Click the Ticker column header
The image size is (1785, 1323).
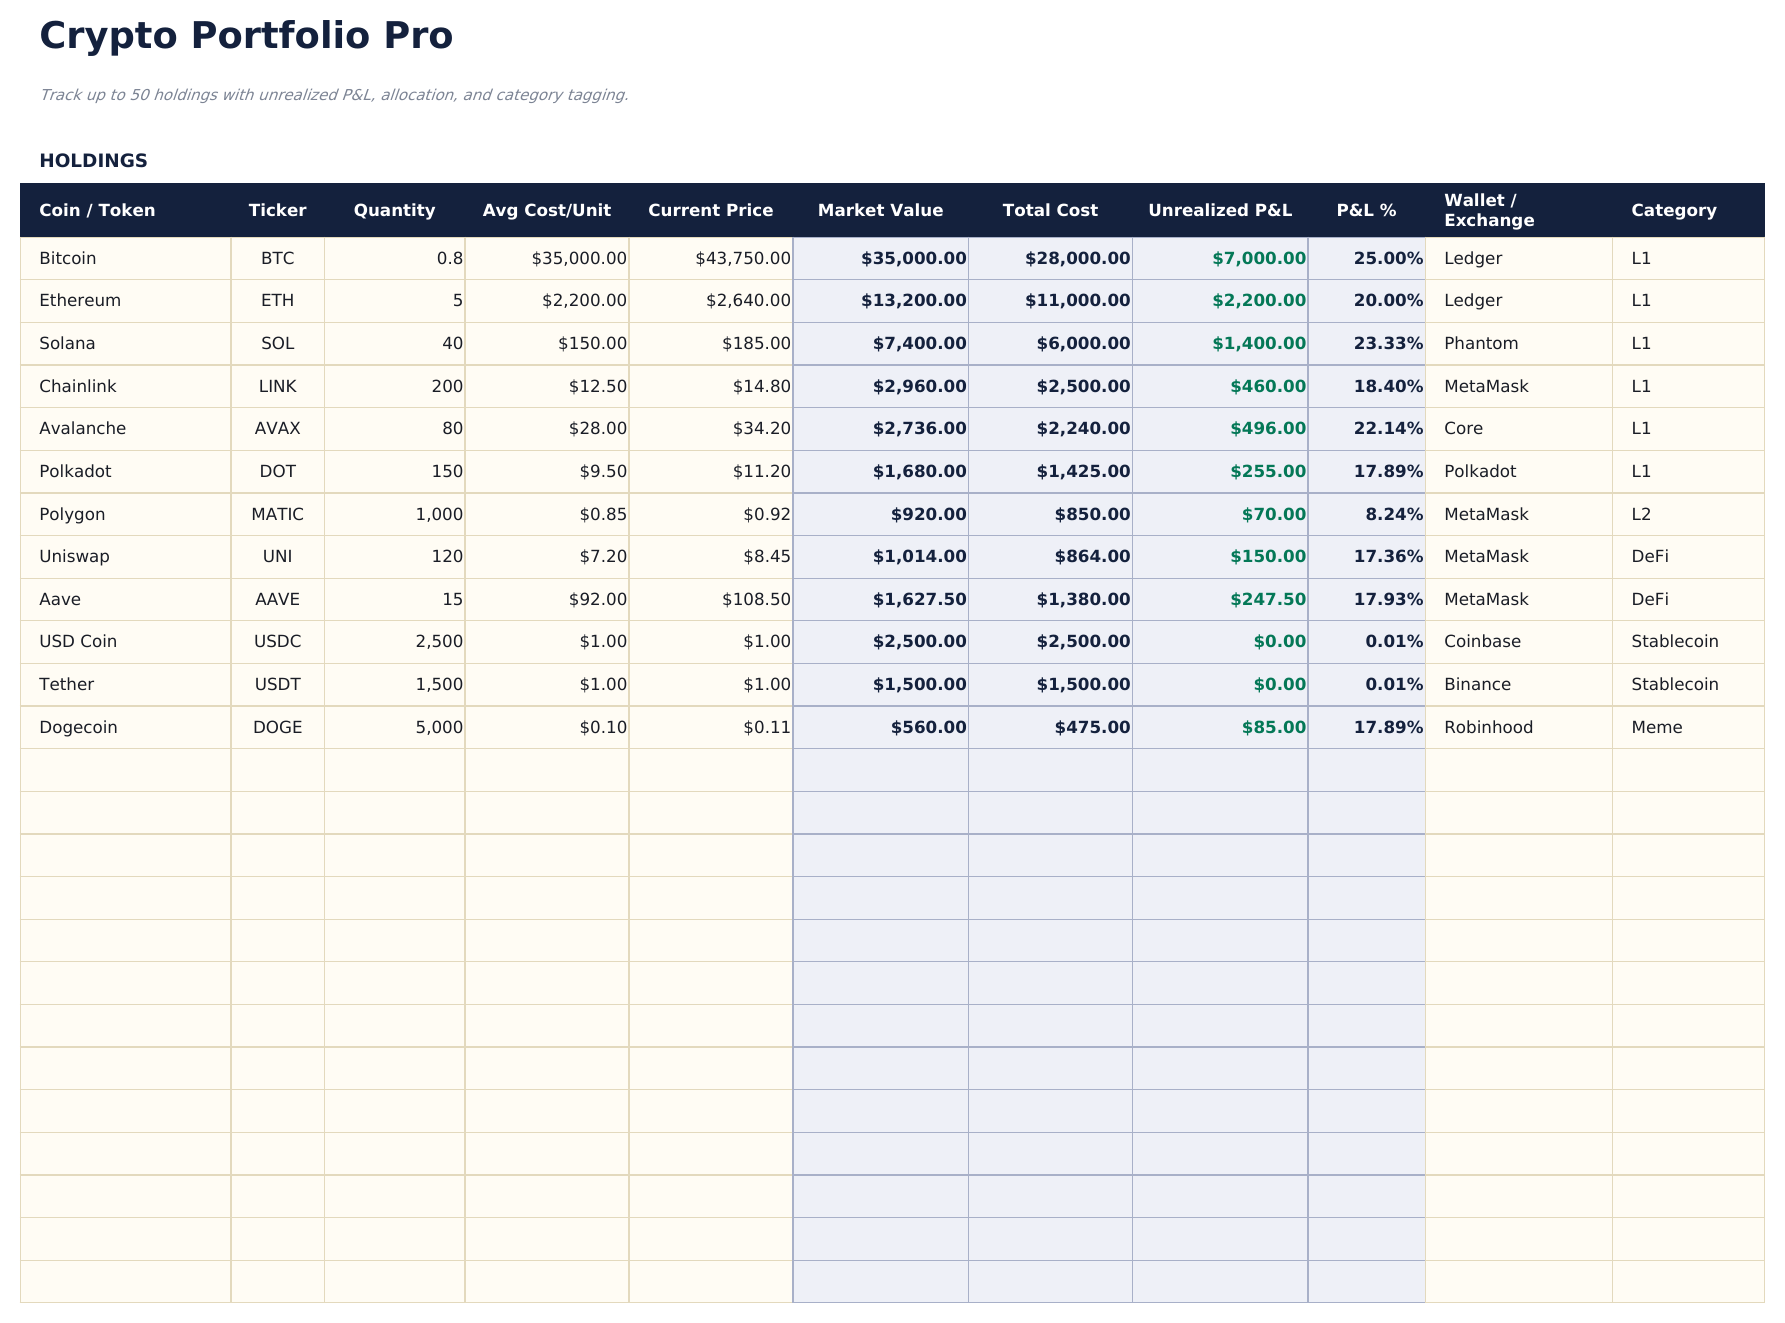point(277,210)
